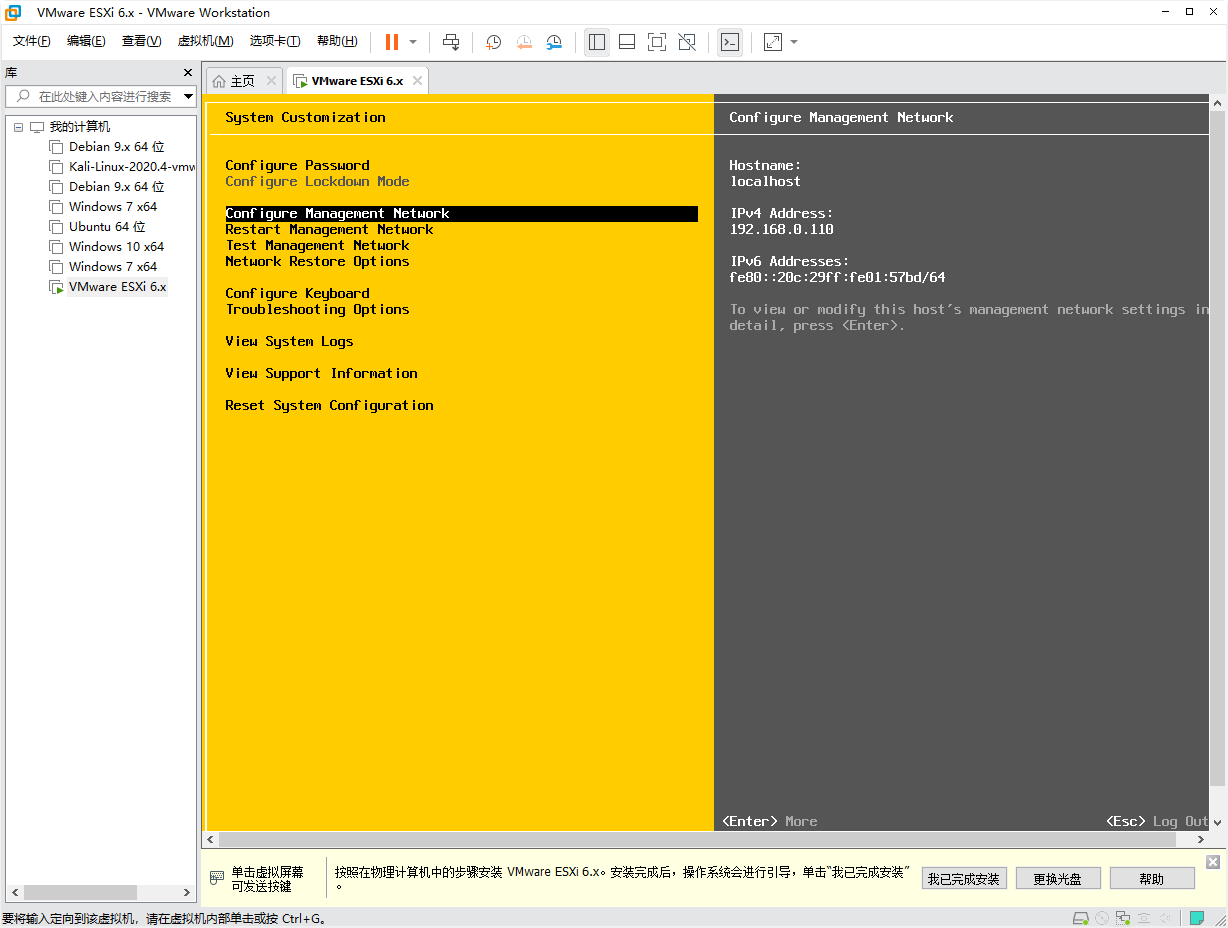1228x928 pixels.
Task: Open the 文件(F) menu
Action: pyautogui.click(x=32, y=41)
